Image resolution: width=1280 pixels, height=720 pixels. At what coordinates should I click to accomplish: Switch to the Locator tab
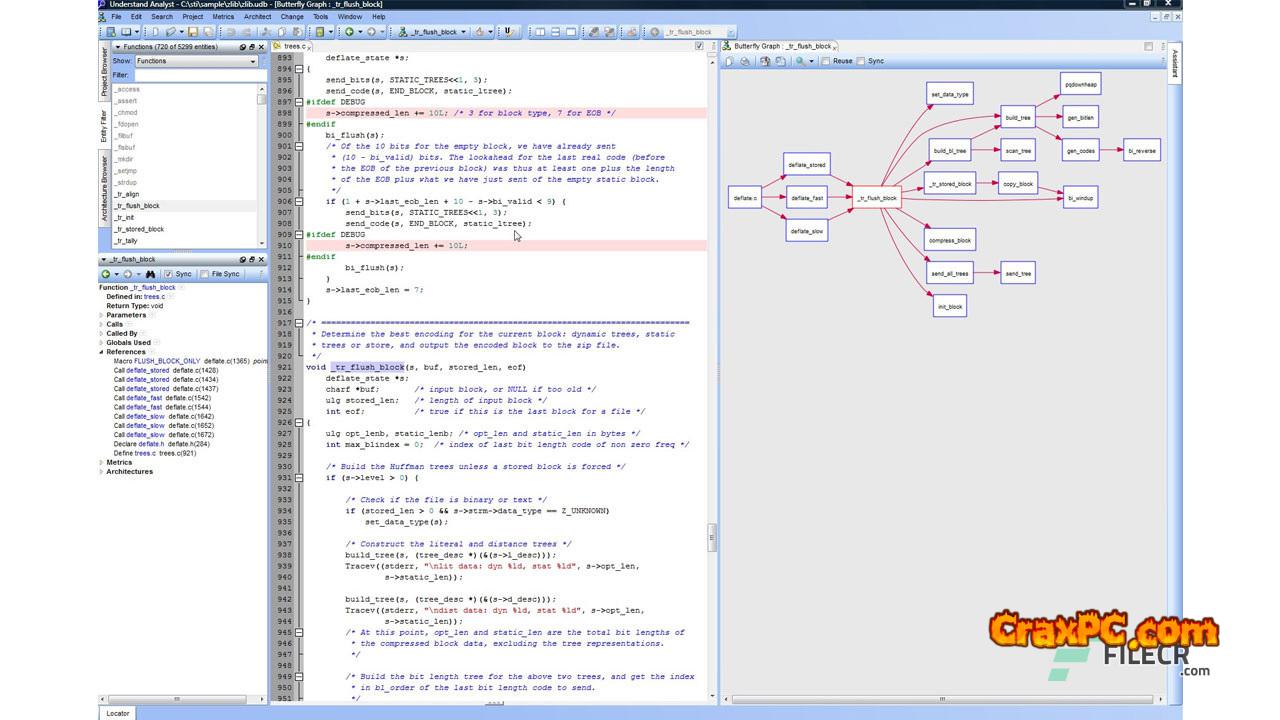click(x=118, y=713)
